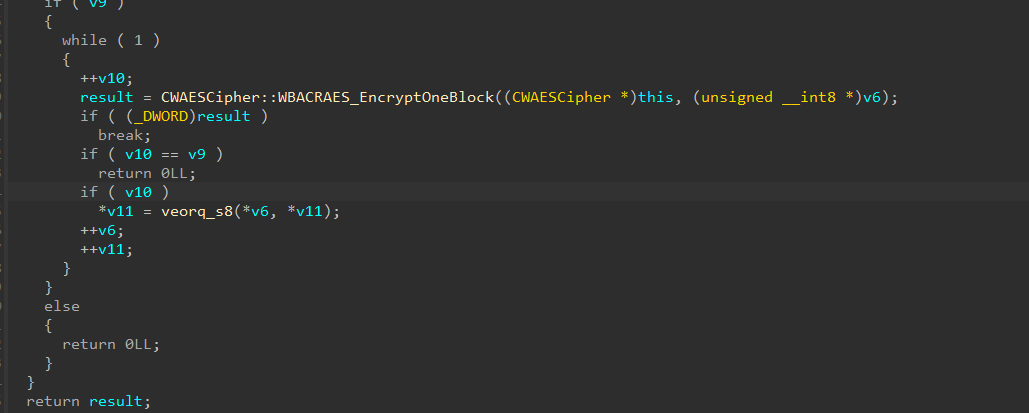Screen dimensions: 1029x413
Task: Click the '++v10;' increment statement
Action: point(106,78)
